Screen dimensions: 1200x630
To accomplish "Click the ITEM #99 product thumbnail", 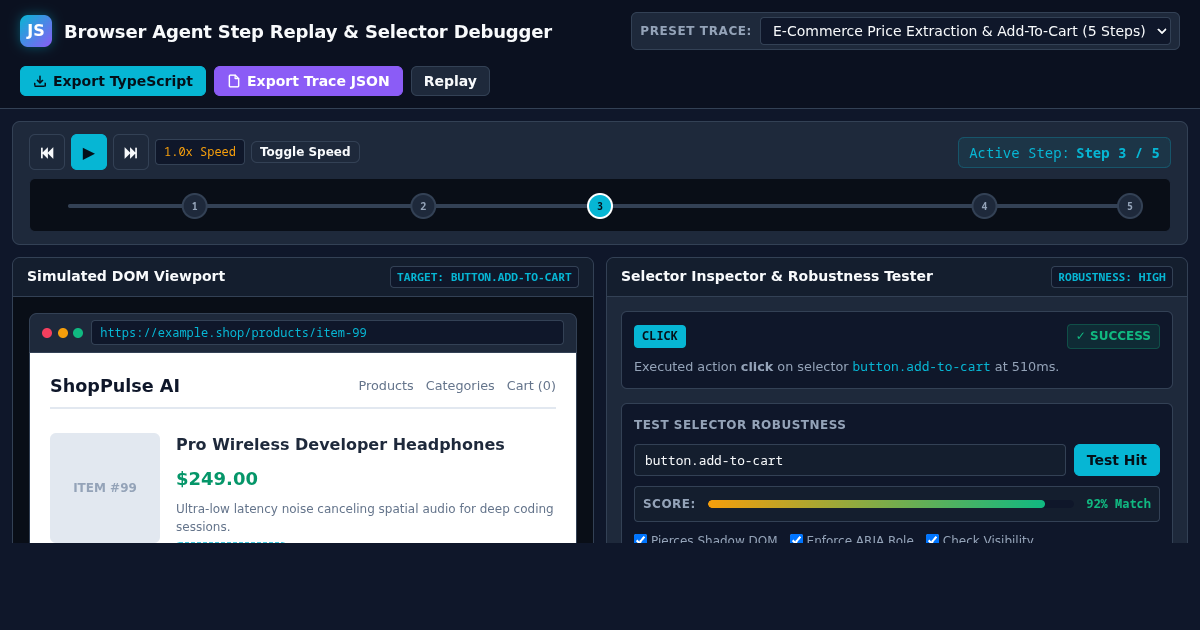I will [105, 488].
